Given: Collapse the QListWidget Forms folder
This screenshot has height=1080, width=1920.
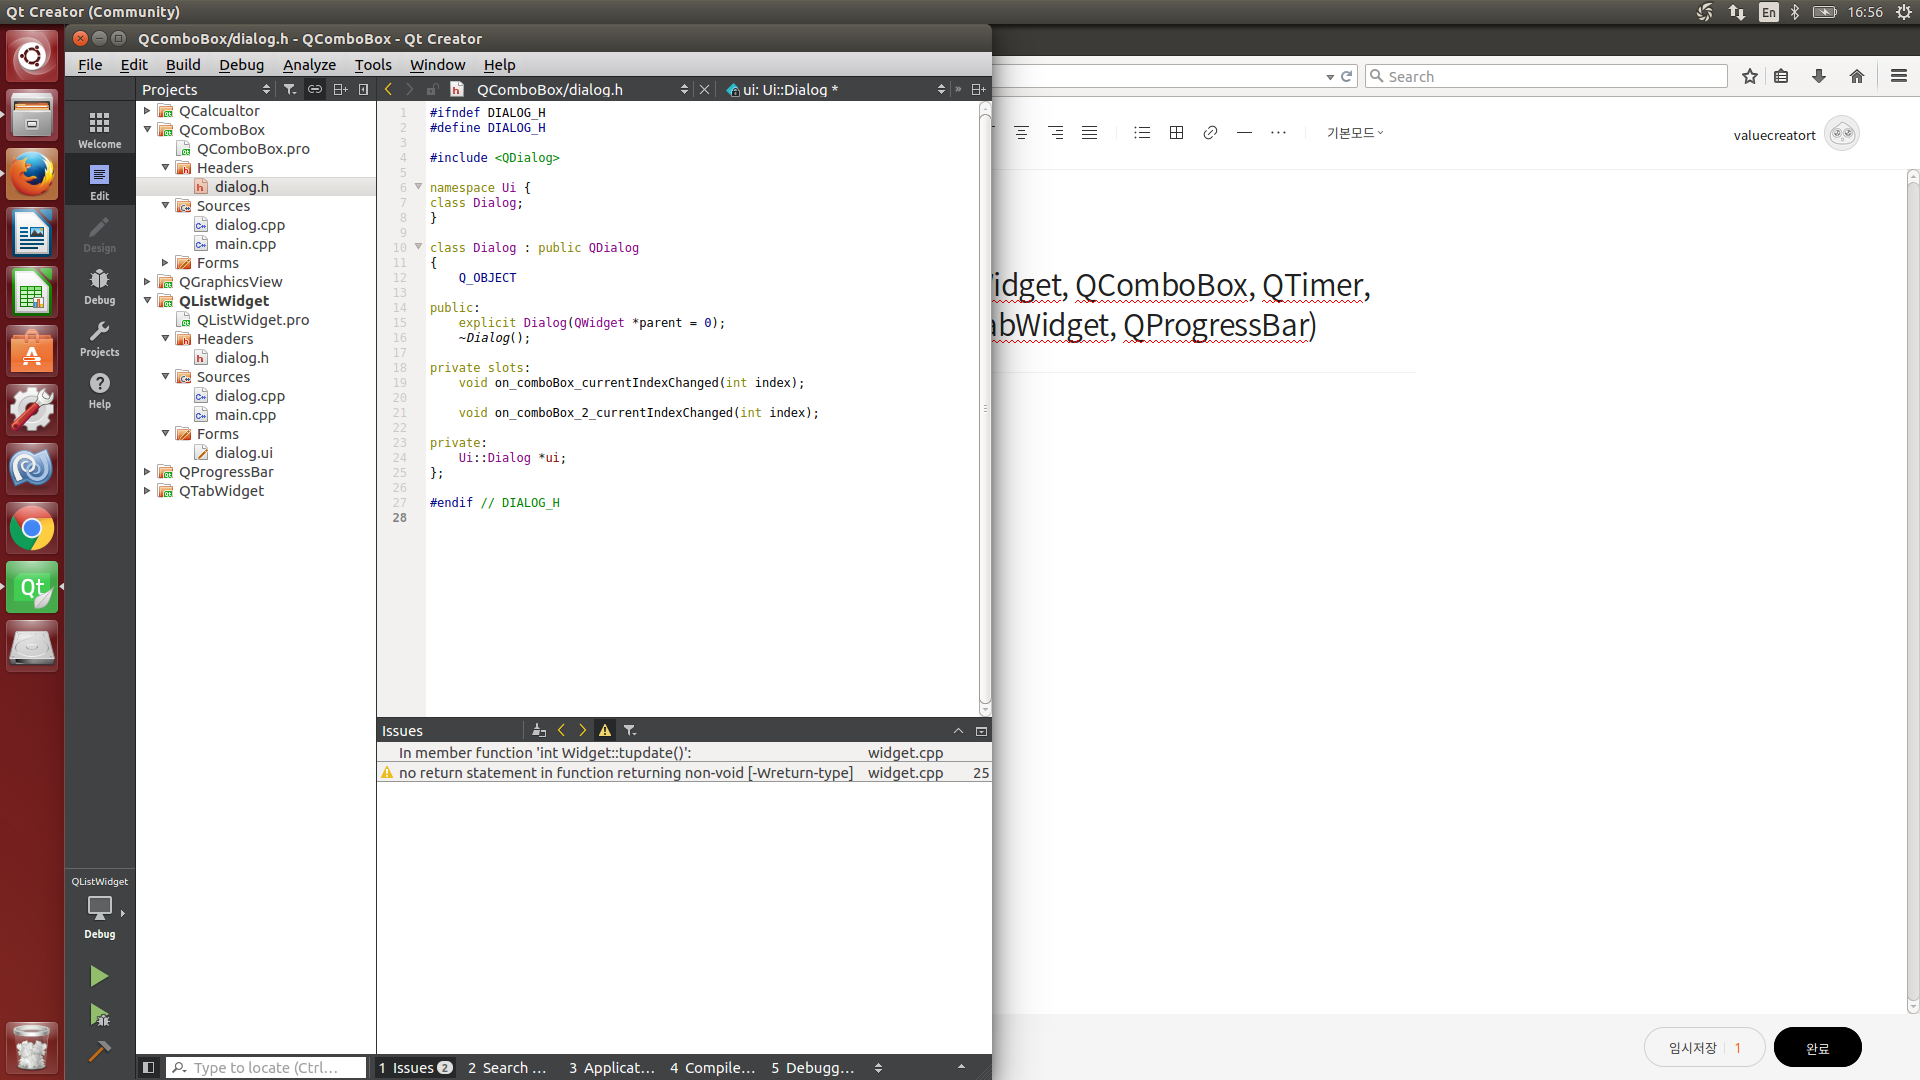Looking at the screenshot, I should click(x=166, y=434).
